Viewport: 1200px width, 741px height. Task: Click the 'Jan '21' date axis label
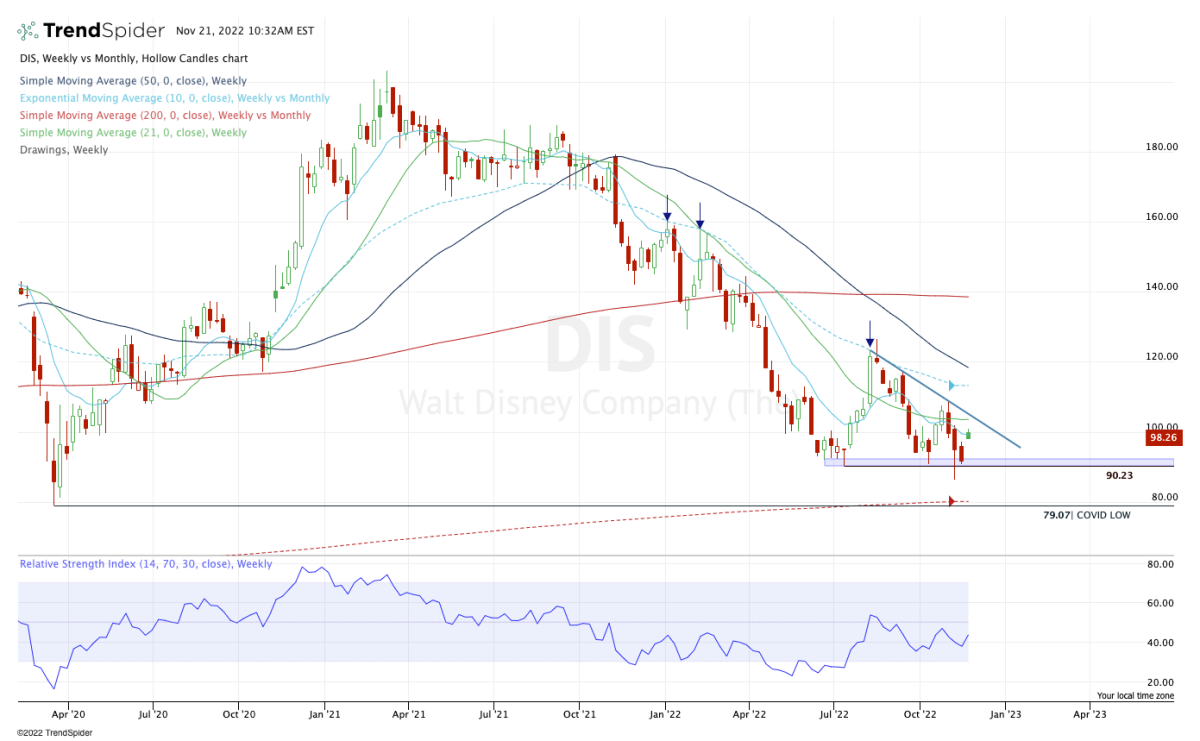coord(323,716)
